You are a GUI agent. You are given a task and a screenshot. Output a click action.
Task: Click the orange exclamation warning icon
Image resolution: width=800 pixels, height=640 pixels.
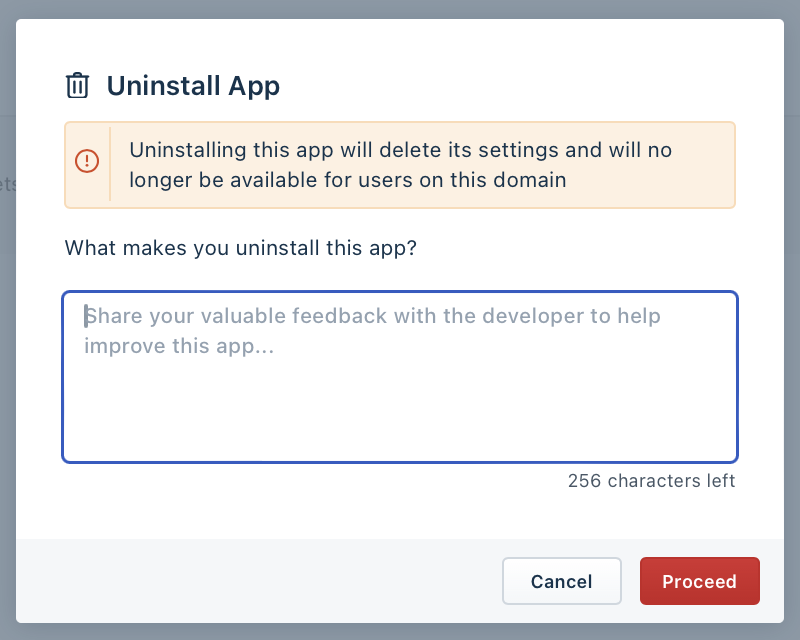[87, 161]
